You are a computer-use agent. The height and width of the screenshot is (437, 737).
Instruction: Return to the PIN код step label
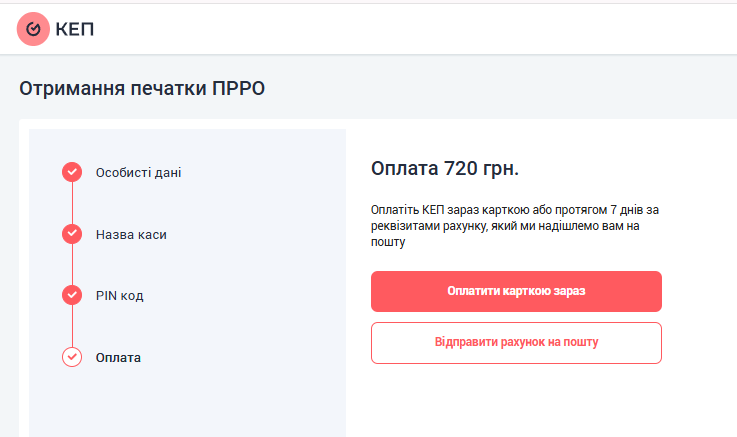[119, 296]
